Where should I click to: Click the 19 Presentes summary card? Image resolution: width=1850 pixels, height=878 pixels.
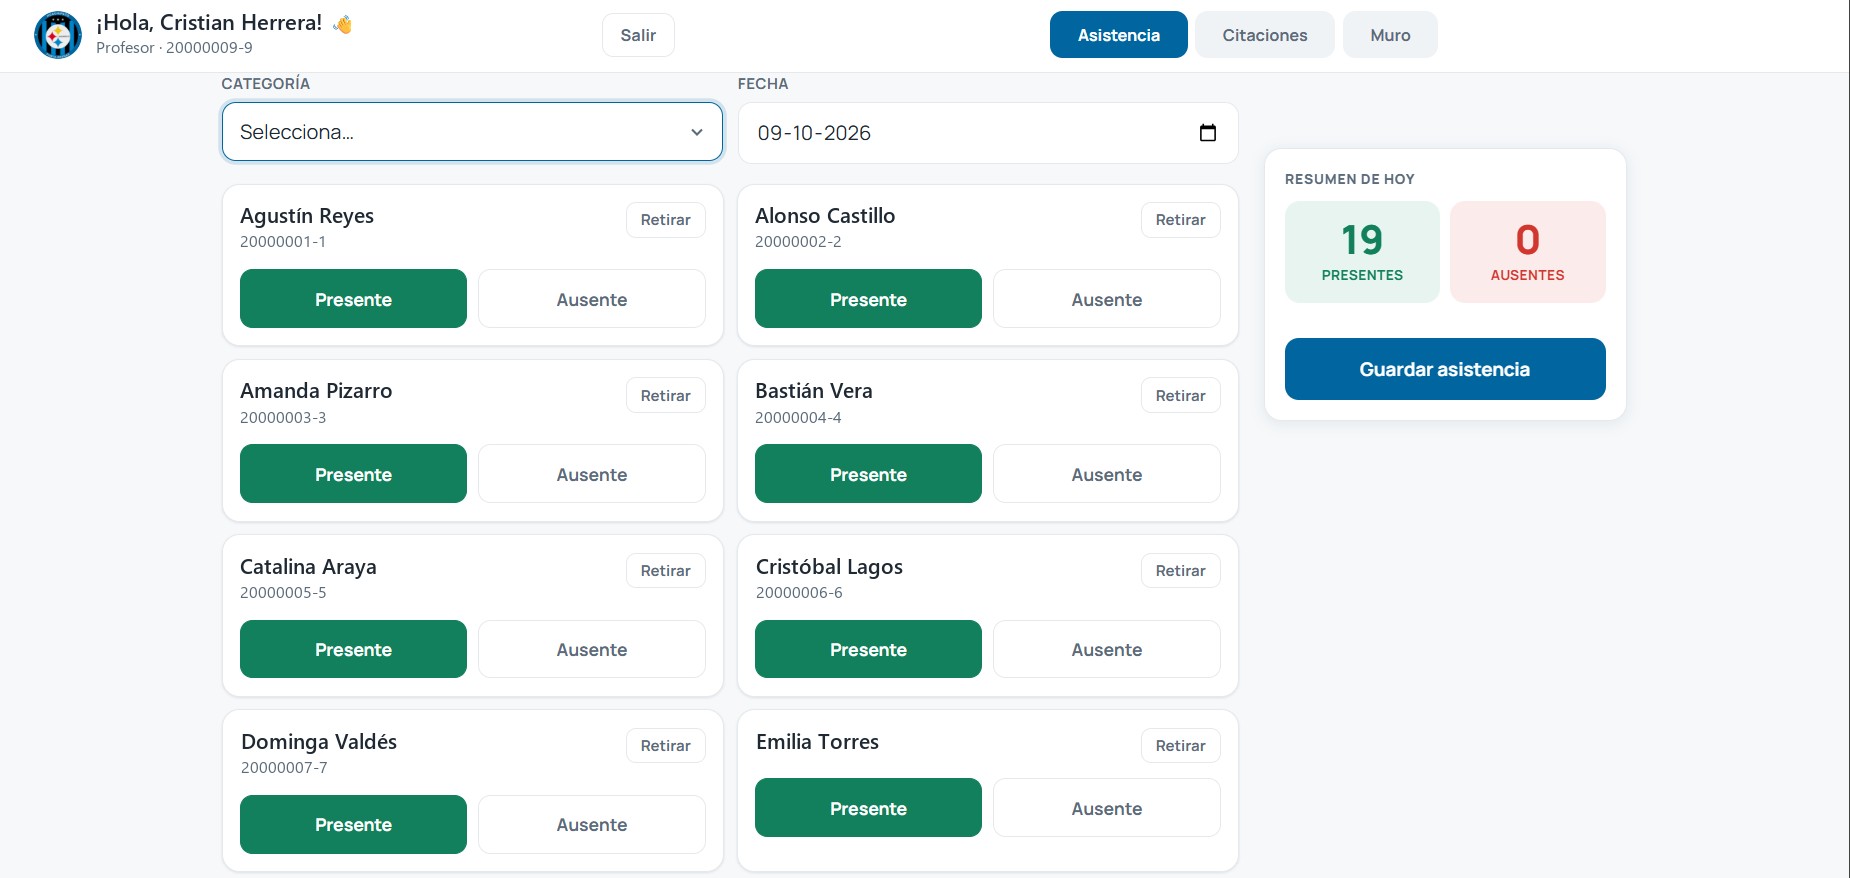[1362, 252]
